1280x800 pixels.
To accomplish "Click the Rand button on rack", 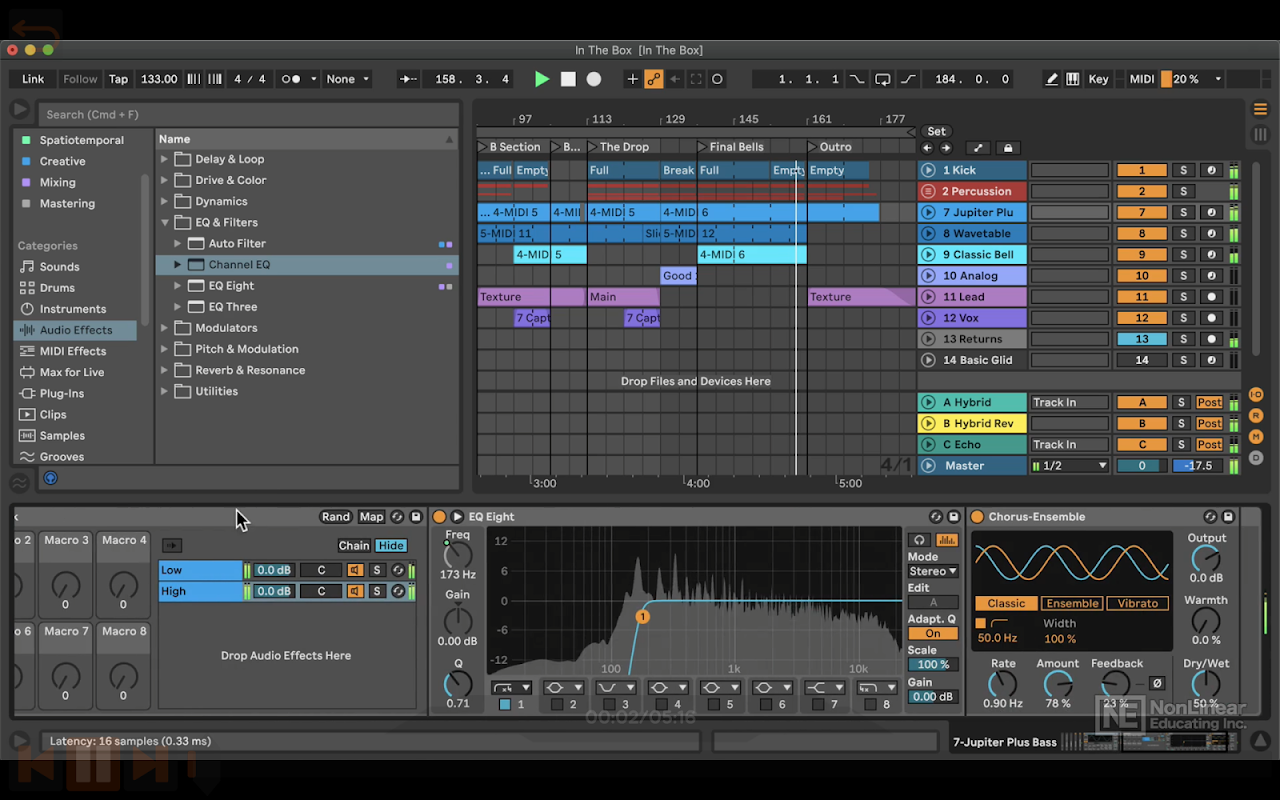I will pyautogui.click(x=336, y=517).
